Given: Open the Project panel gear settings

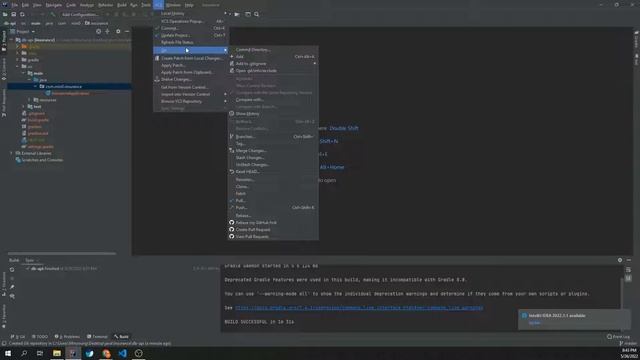Looking at the screenshot, I should pyautogui.click(x=118, y=31).
